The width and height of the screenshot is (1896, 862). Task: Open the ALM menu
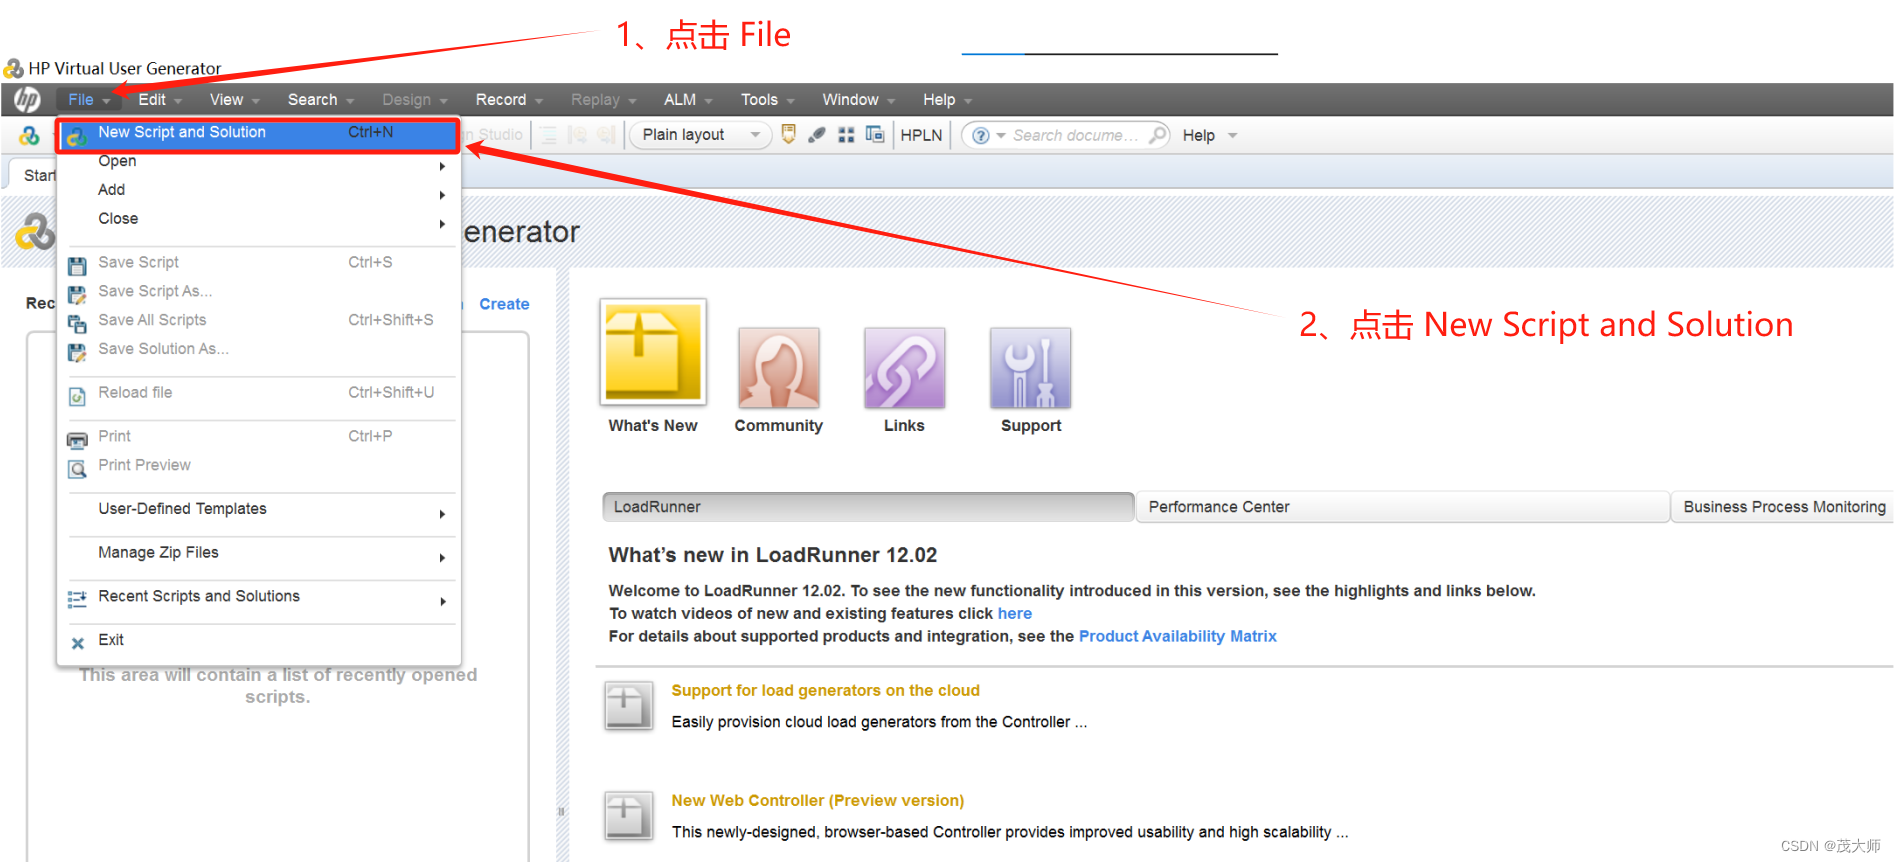tap(688, 100)
